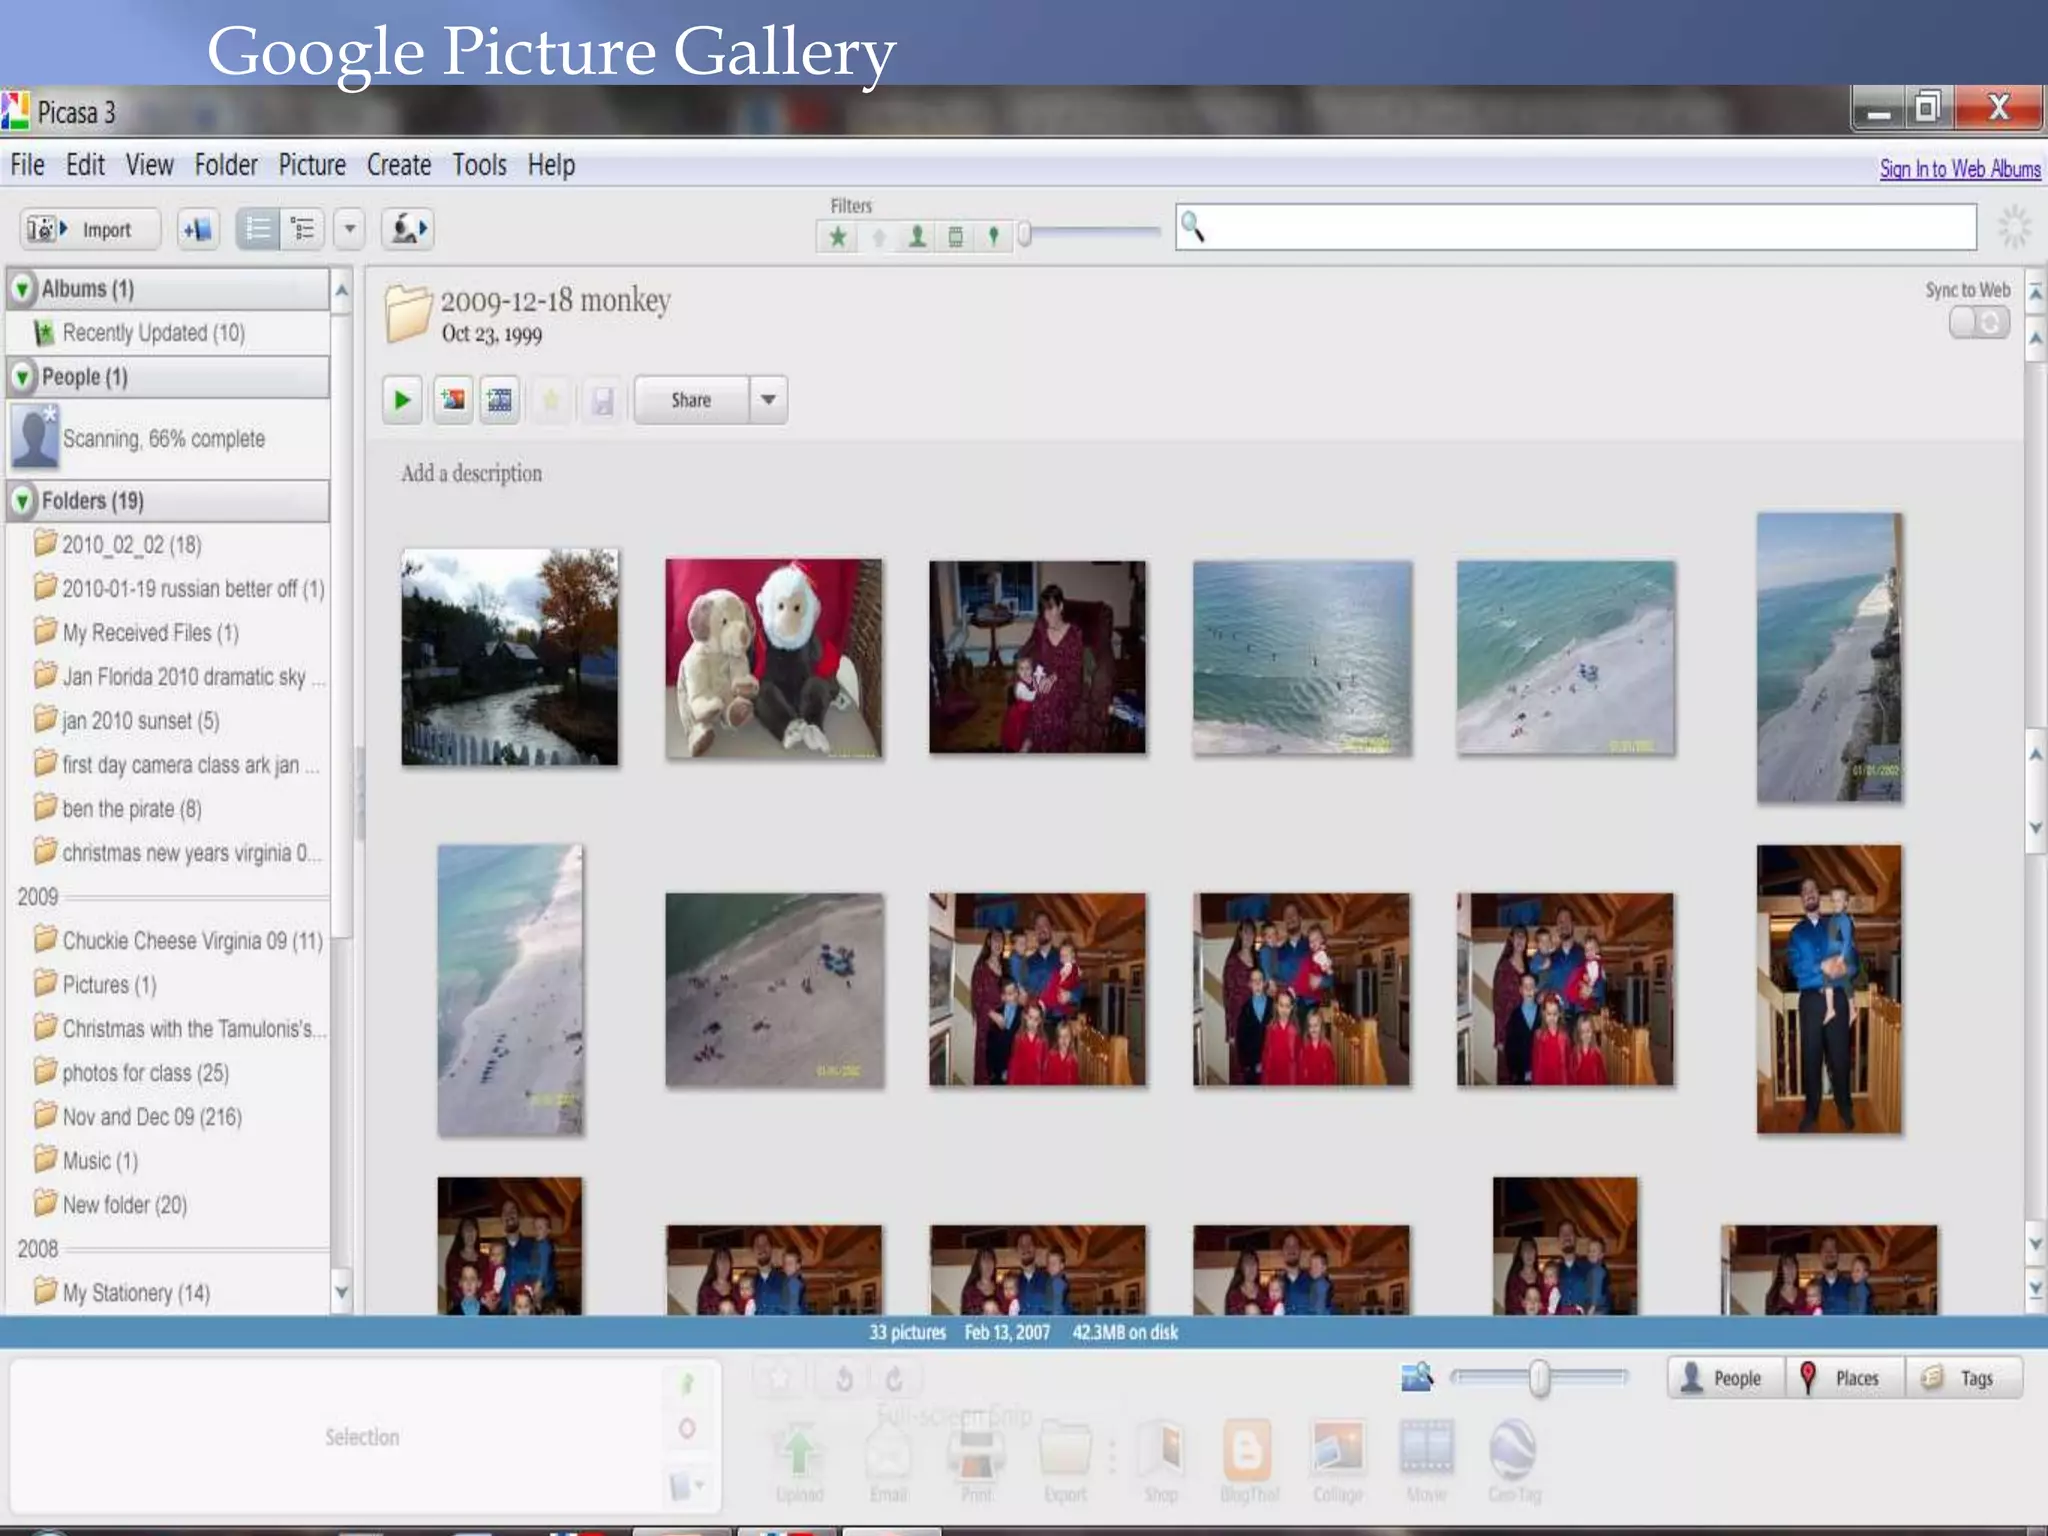The width and height of the screenshot is (2048, 1536).
Task: Open the view options dropdown arrow
Action: pyautogui.click(x=349, y=229)
